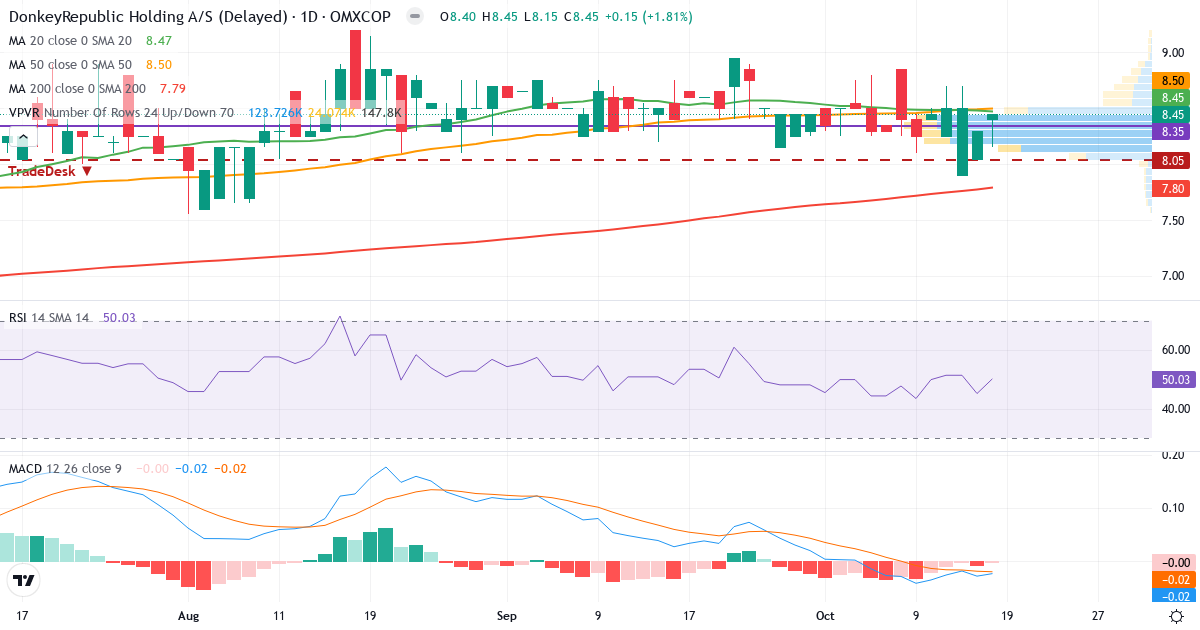The width and height of the screenshot is (1200, 630).
Task: Click the blue -0.02 MACD axis label
Action: click(x=1173, y=595)
